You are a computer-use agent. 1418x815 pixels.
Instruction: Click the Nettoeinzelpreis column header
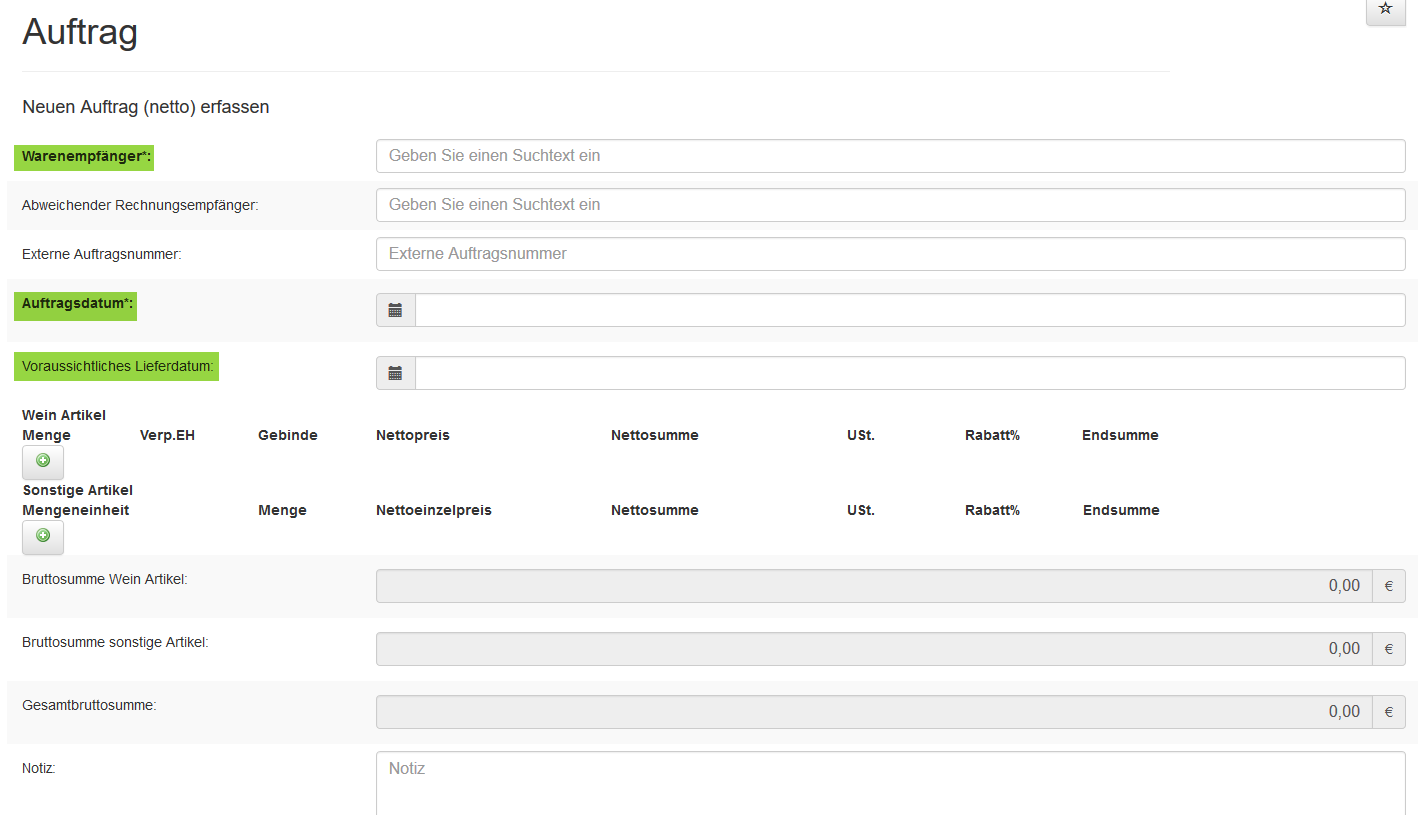tap(433, 510)
